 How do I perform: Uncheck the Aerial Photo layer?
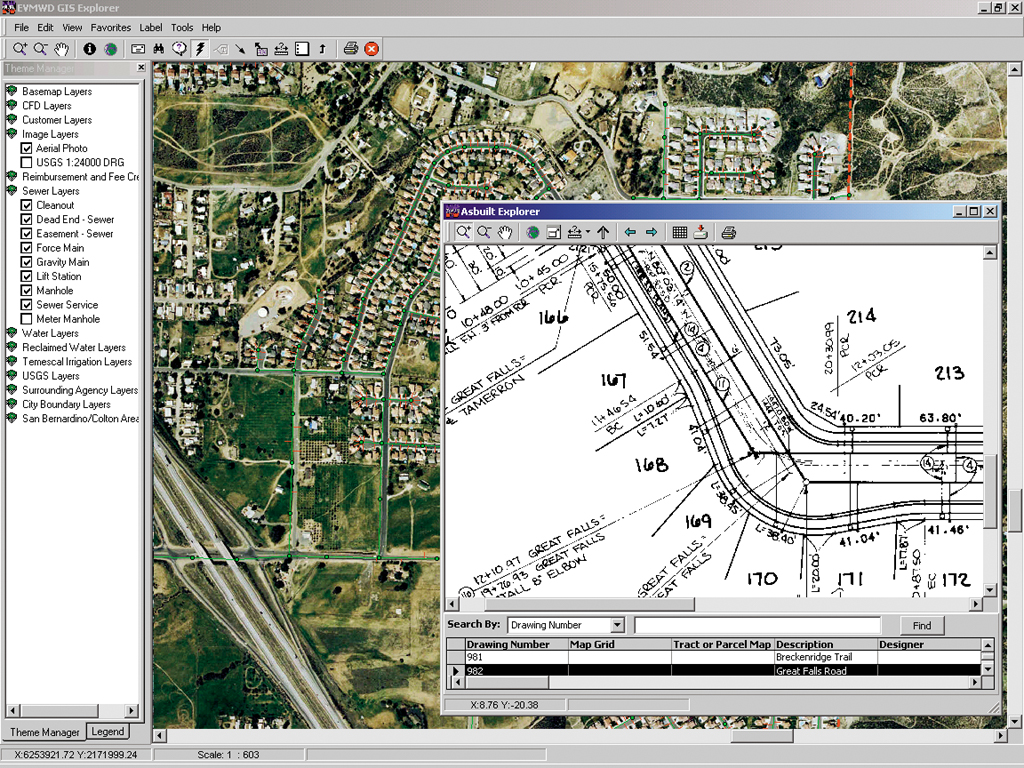click(27, 148)
